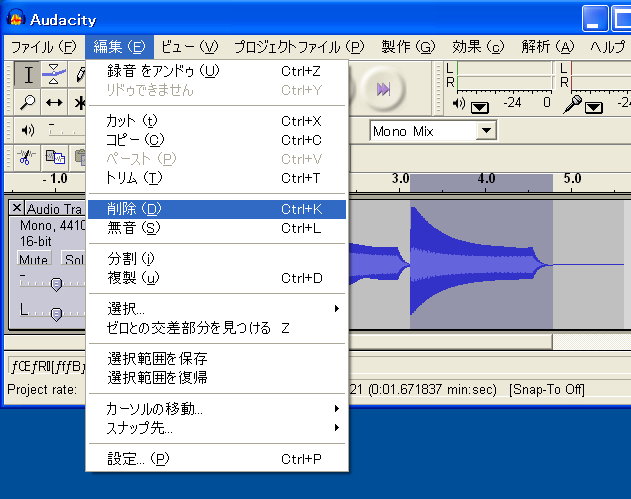This screenshot has height=499, width=631.
Task: Click the output volume slider
Action: click(66, 130)
